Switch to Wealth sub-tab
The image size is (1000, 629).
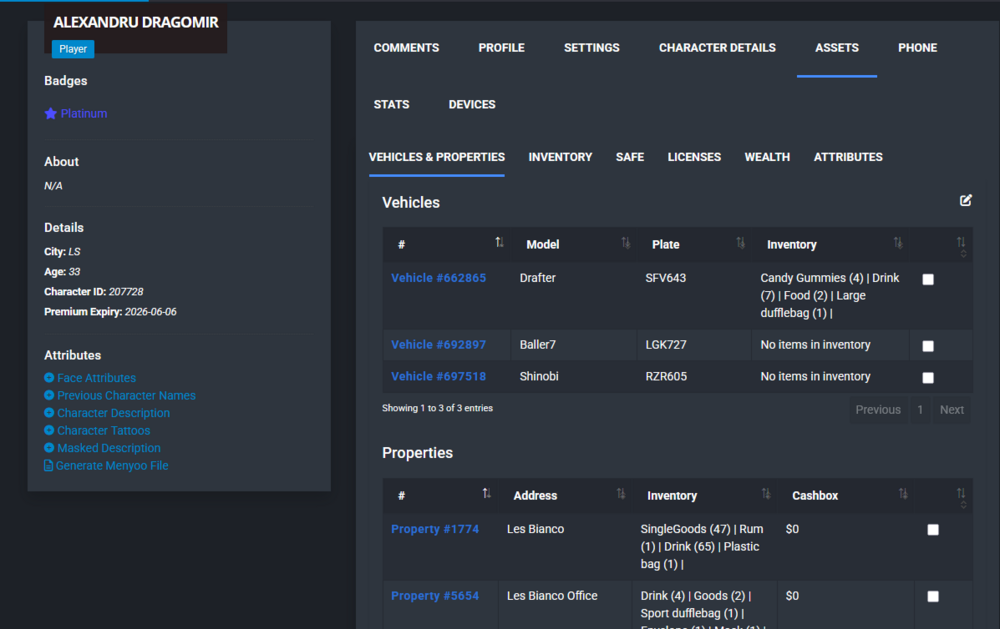pos(767,157)
